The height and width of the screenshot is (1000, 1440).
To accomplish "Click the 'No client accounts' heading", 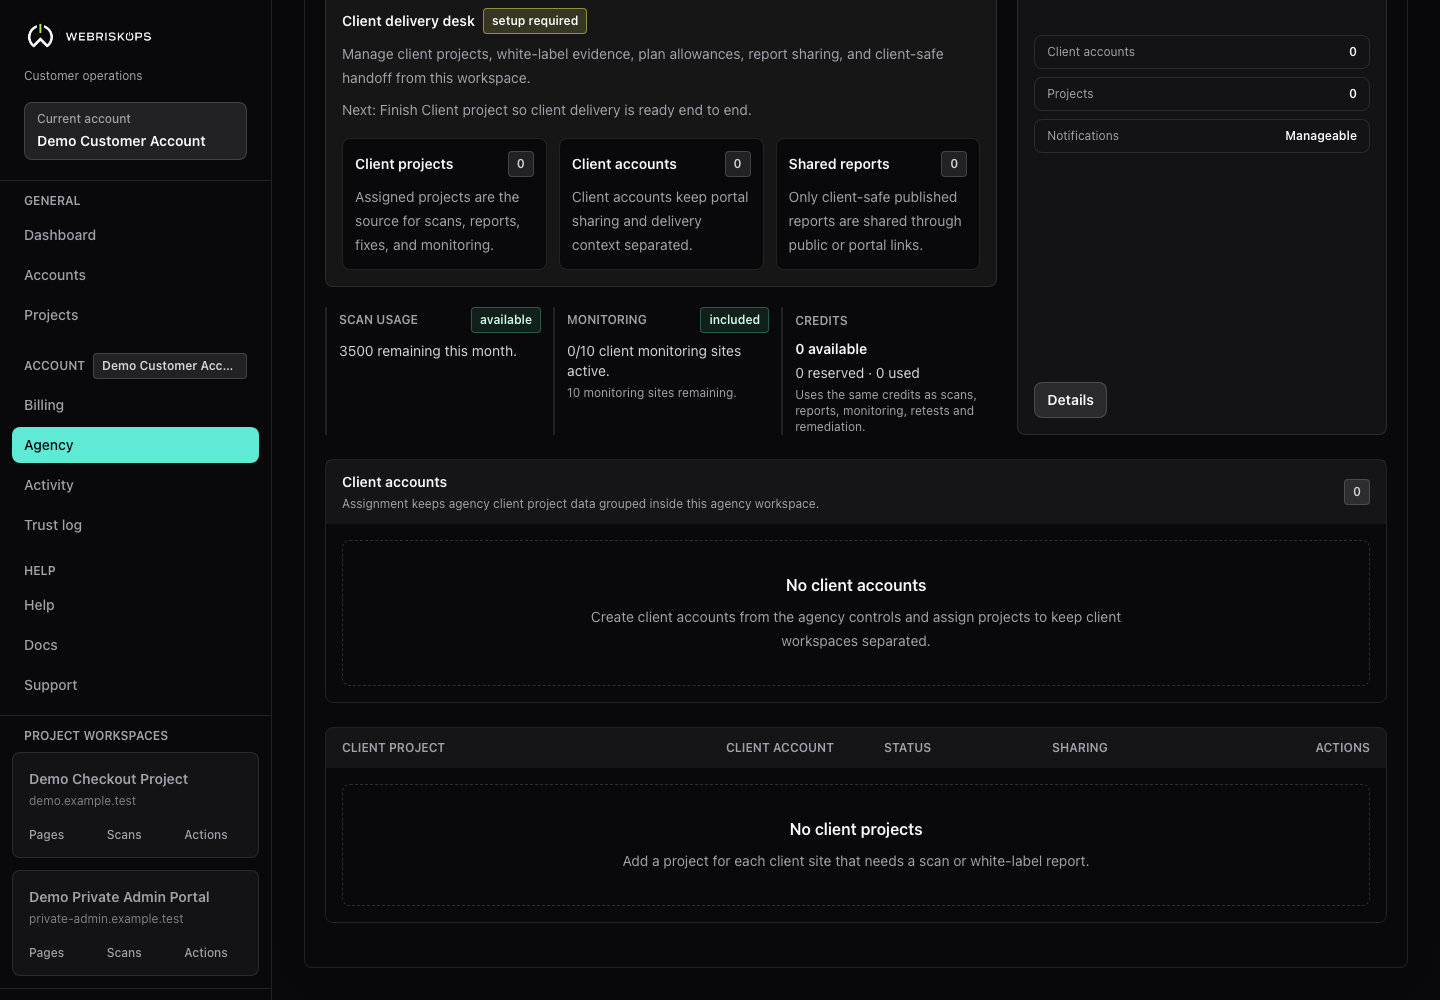I will [x=856, y=586].
